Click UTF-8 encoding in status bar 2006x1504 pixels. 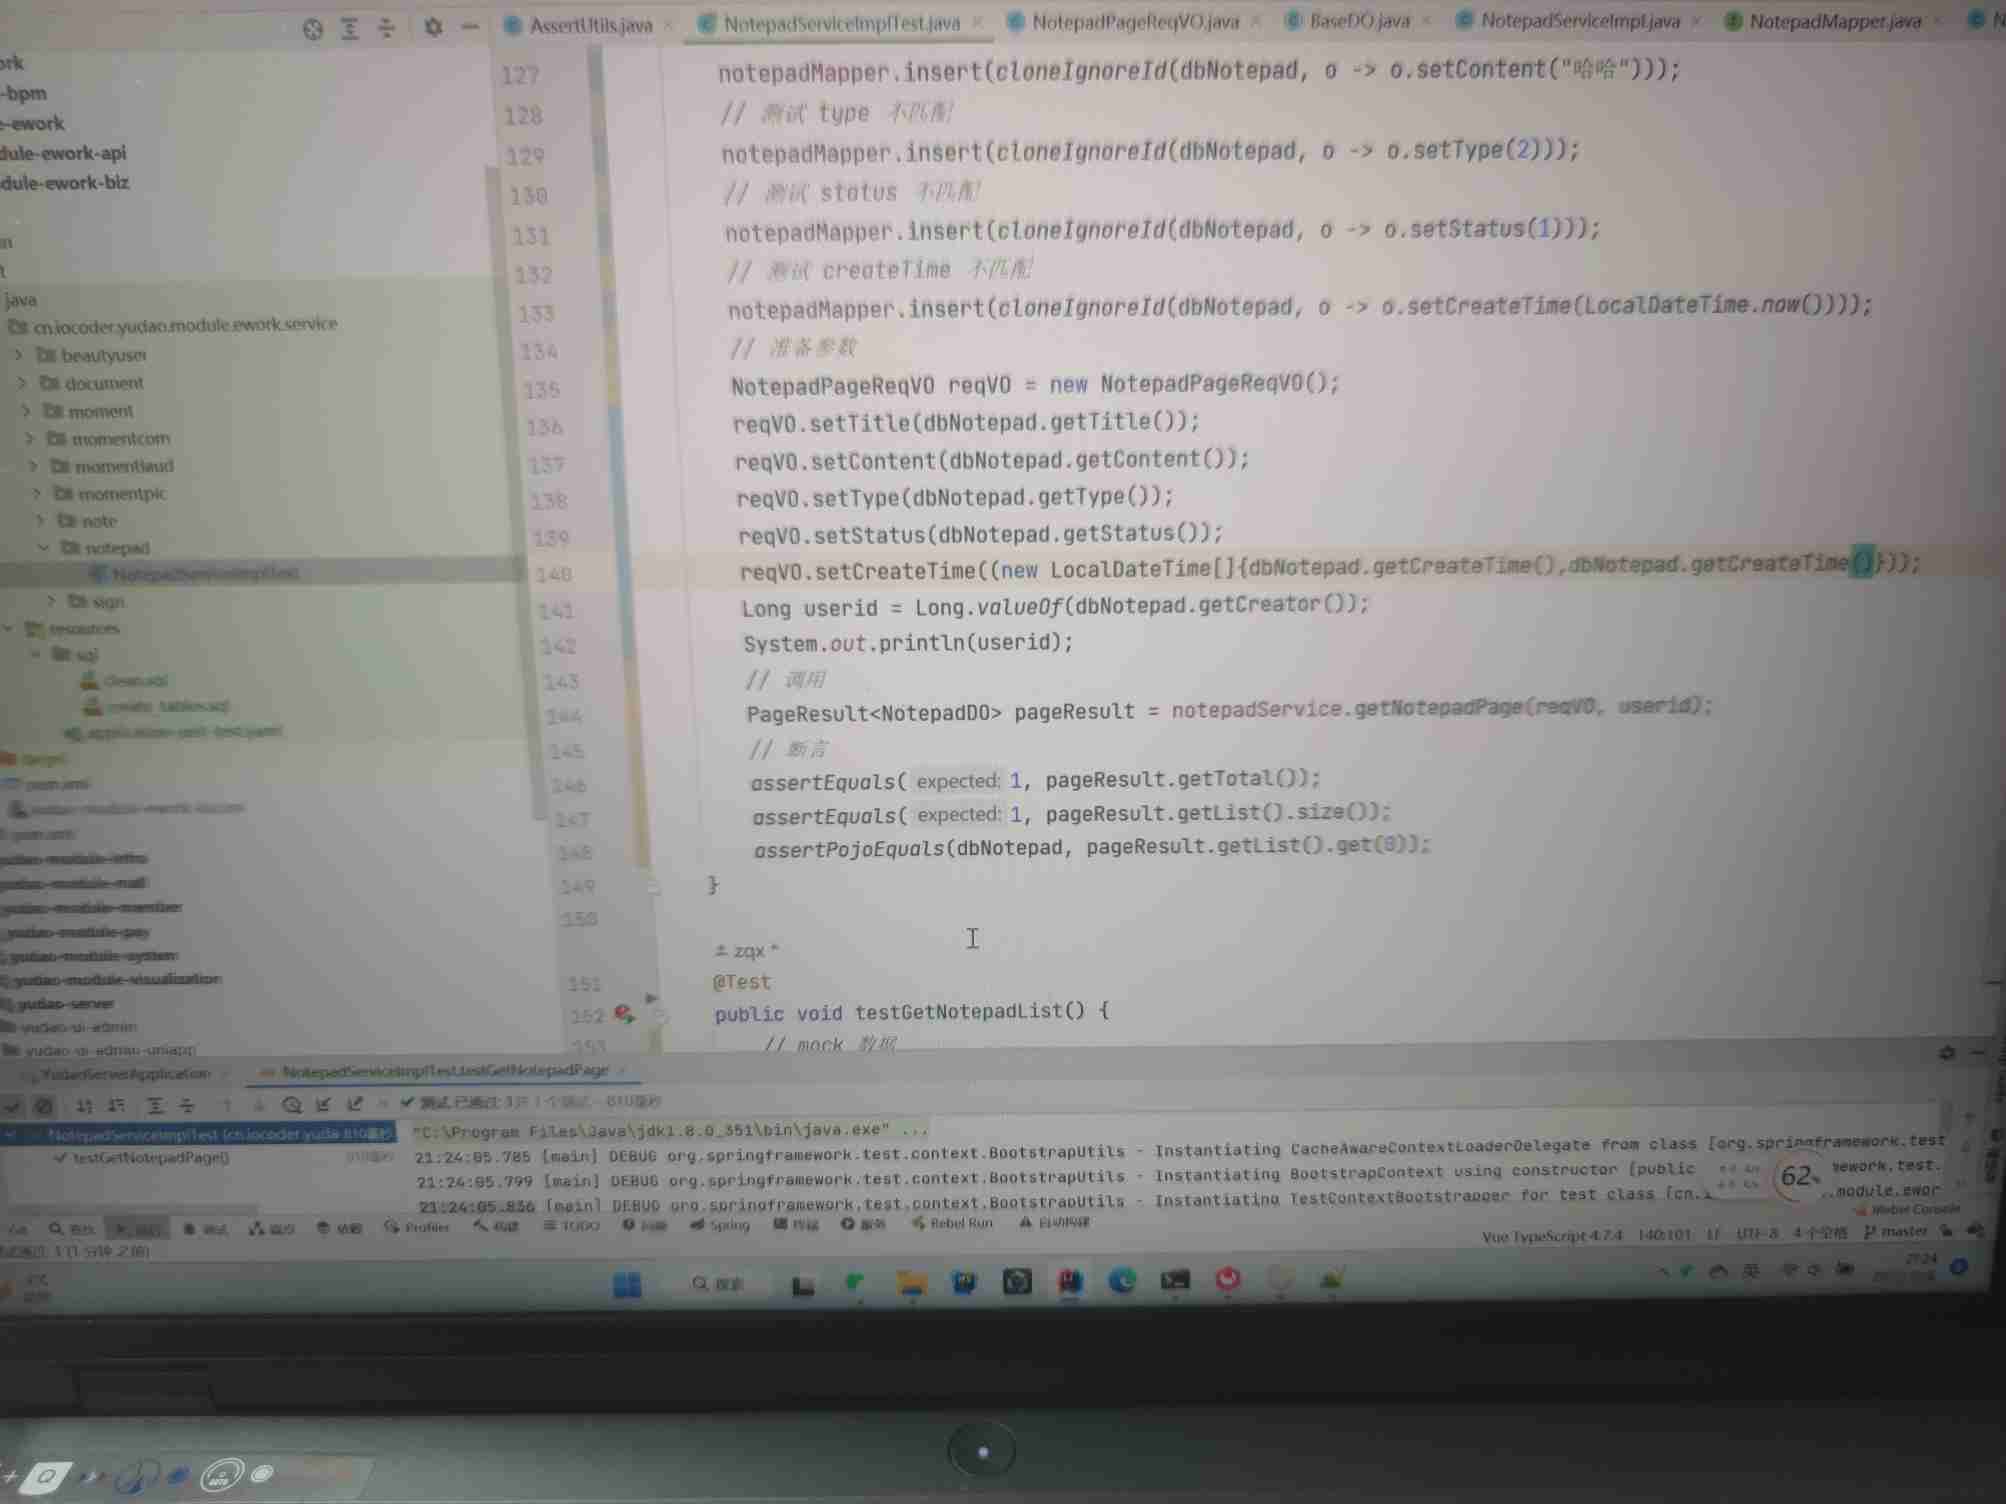tap(1757, 1233)
